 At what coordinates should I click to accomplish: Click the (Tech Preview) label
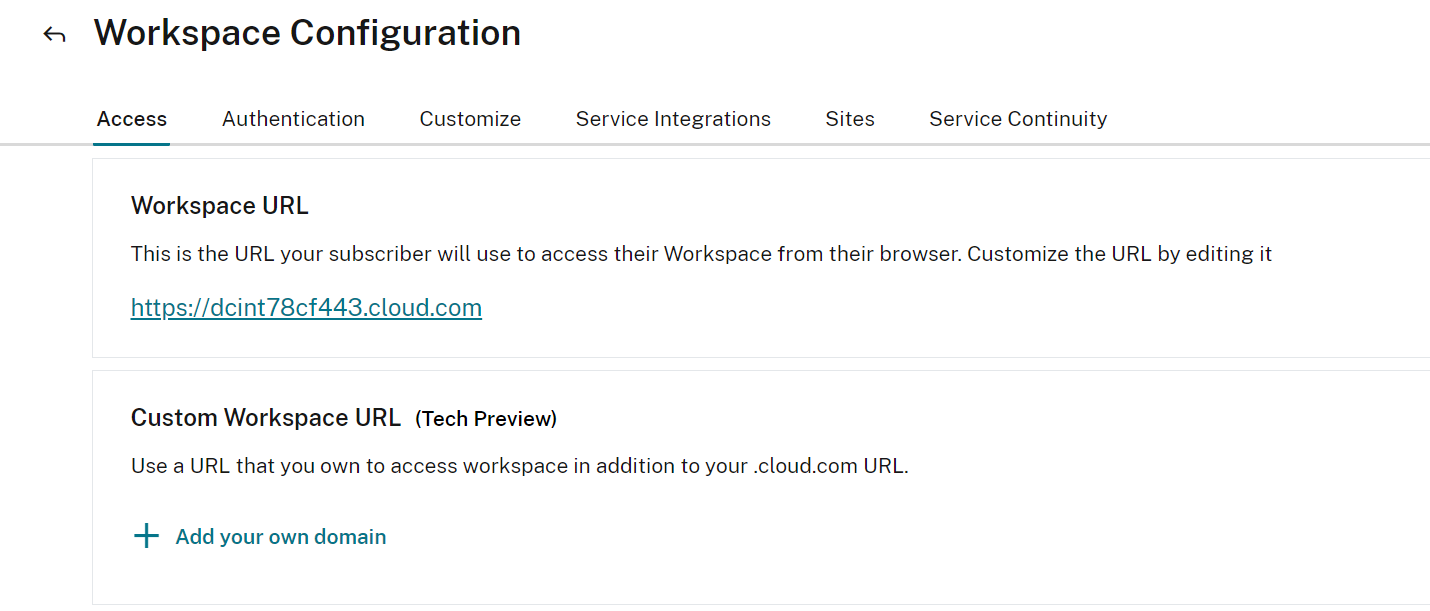click(x=486, y=419)
